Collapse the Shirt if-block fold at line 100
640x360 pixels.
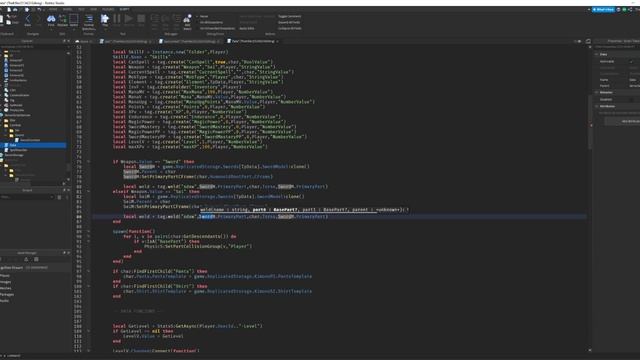click(x=89, y=286)
